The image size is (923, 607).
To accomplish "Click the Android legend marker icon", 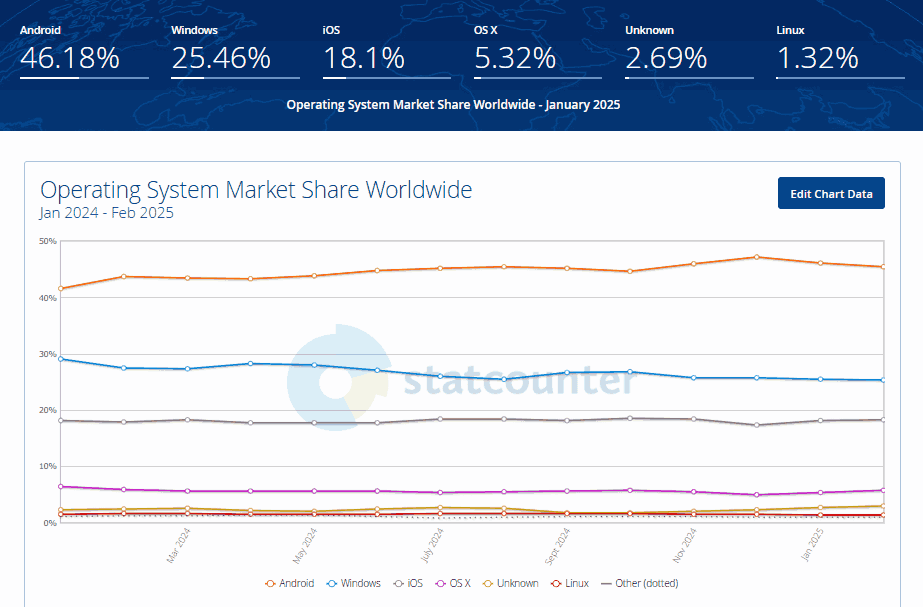I will (270, 583).
